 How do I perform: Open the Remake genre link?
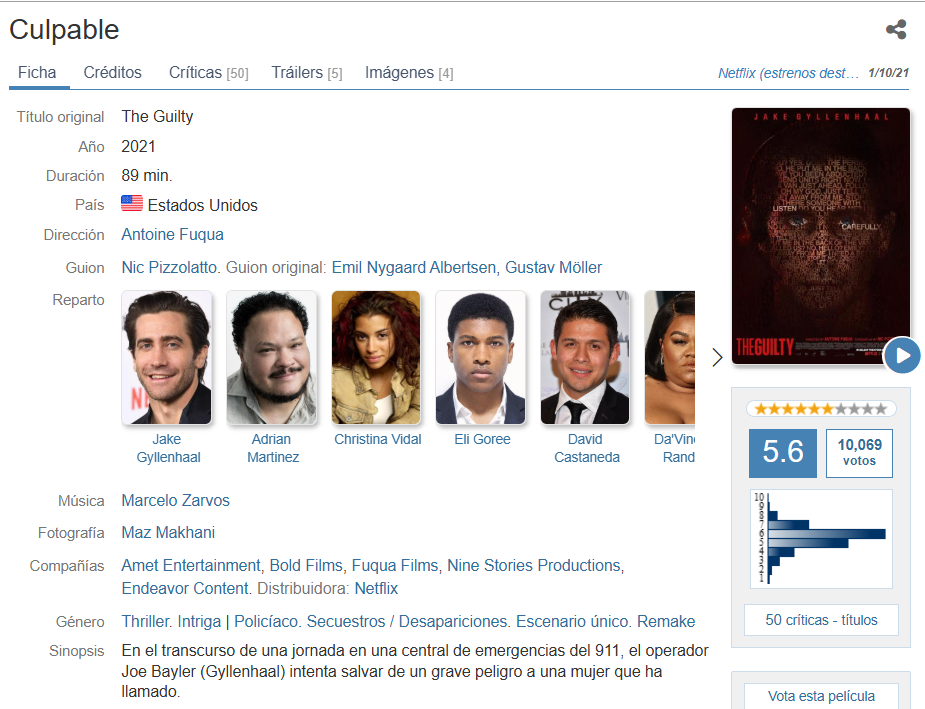666,622
